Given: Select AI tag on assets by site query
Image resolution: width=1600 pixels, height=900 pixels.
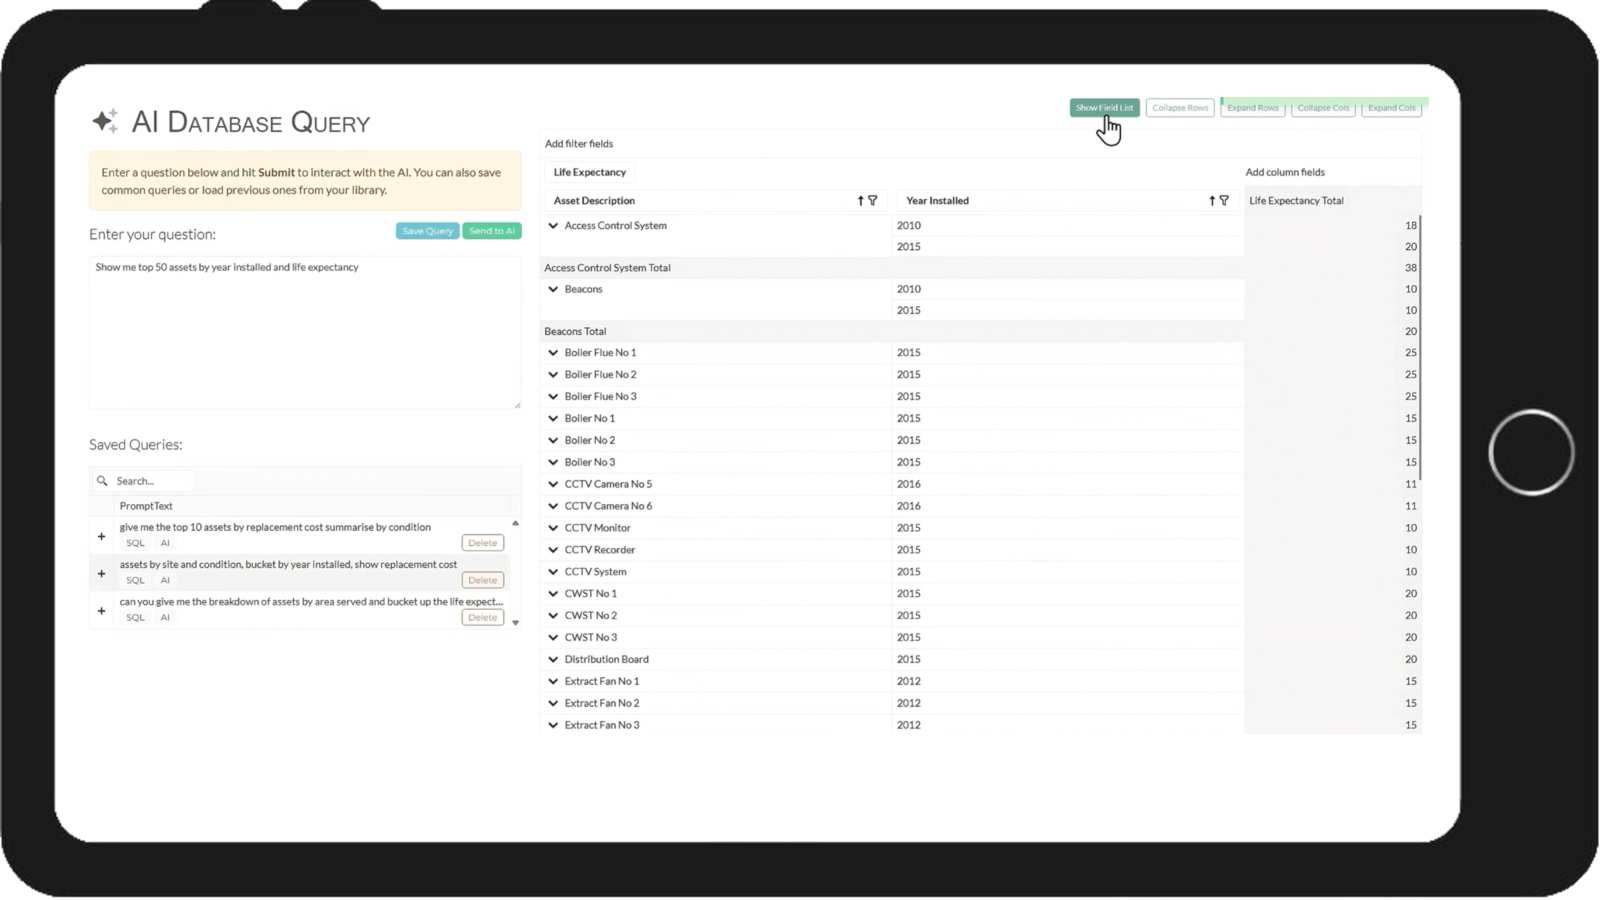Looking at the screenshot, I should coord(165,580).
